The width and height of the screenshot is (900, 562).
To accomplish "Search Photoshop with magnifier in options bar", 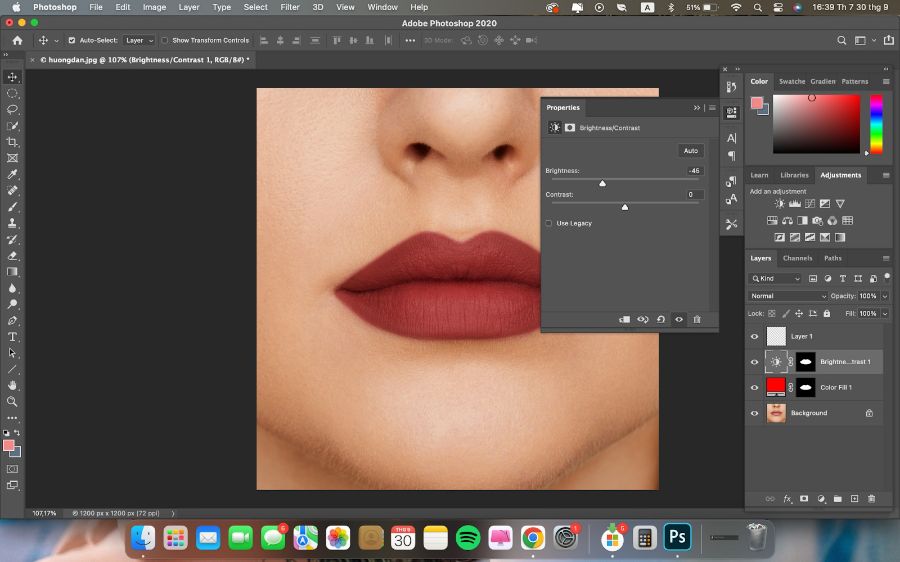I will click(841, 40).
